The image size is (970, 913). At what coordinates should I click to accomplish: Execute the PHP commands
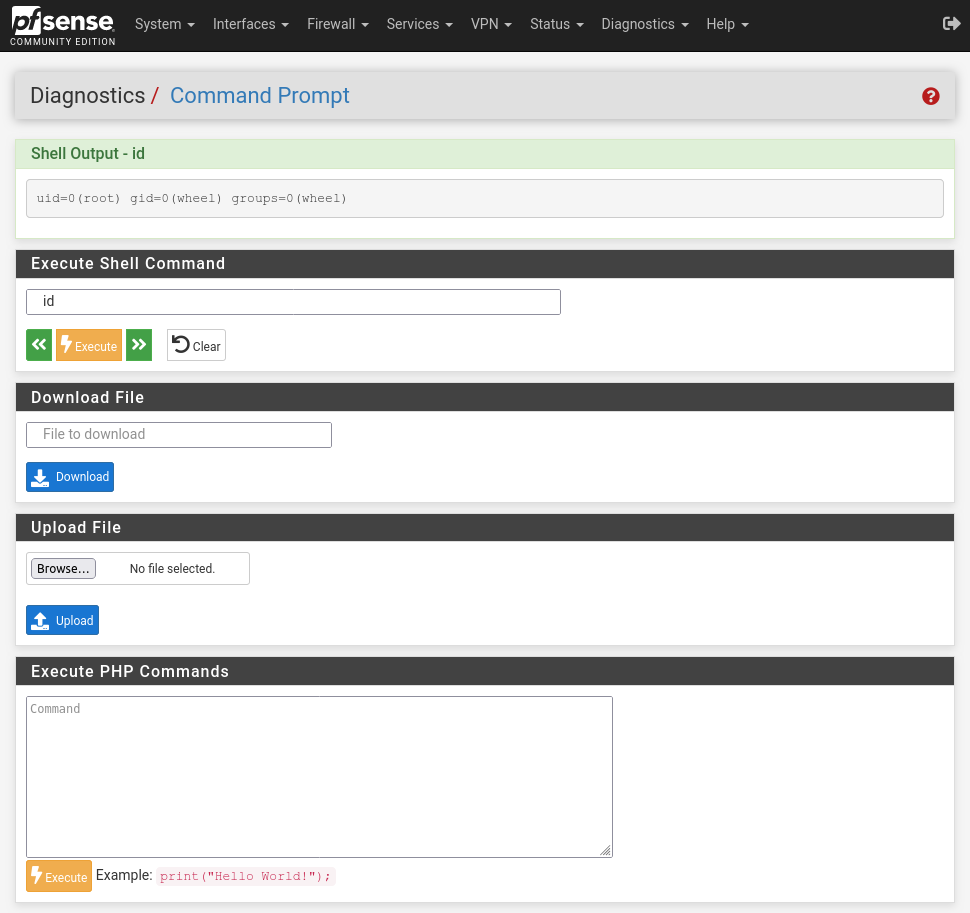tap(59, 876)
